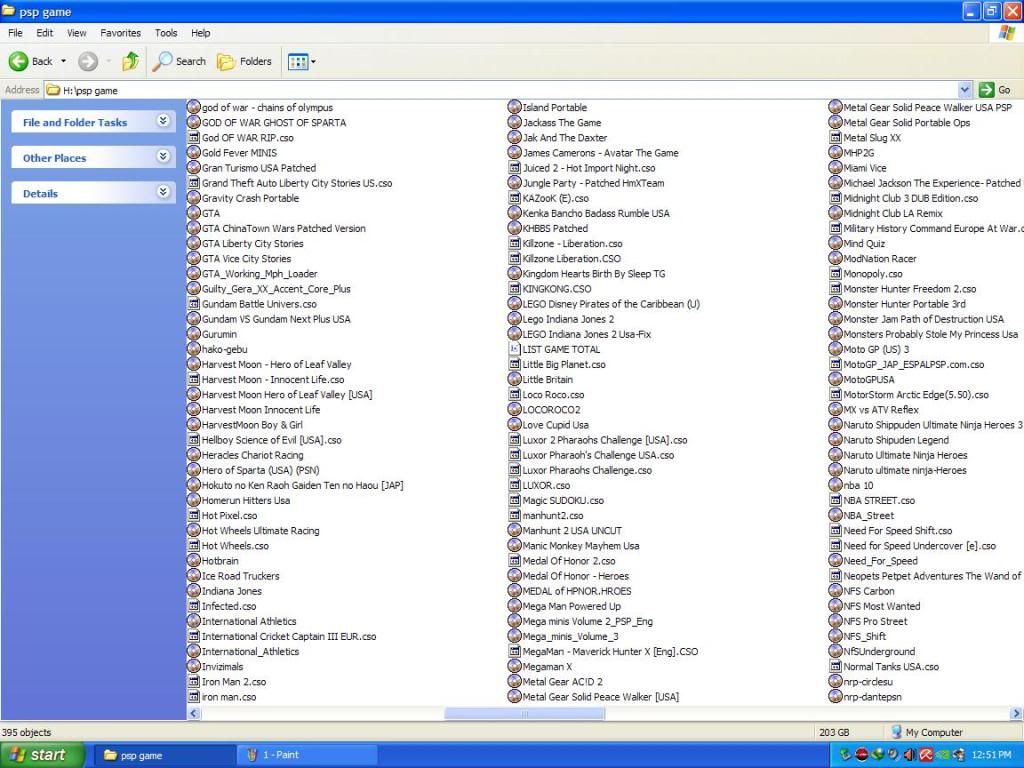Screen dimensions: 1024x768
Task: Click the address bar path field
Action: [x=502, y=90]
